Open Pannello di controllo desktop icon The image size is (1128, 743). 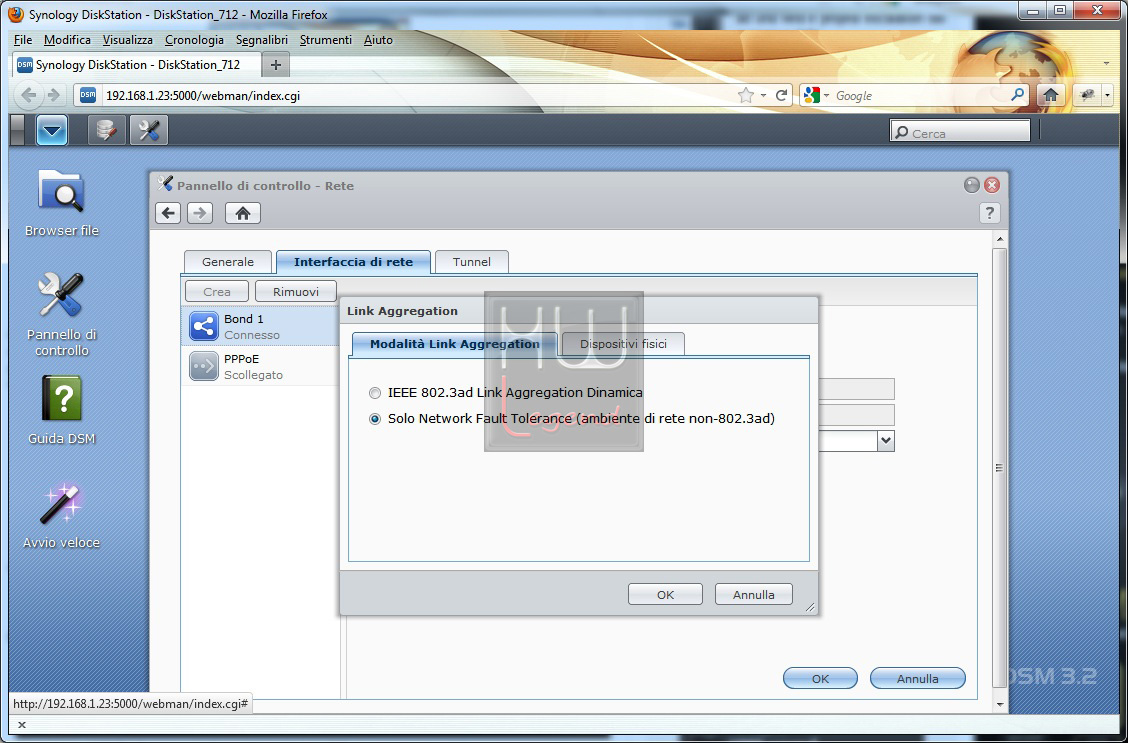pos(62,314)
